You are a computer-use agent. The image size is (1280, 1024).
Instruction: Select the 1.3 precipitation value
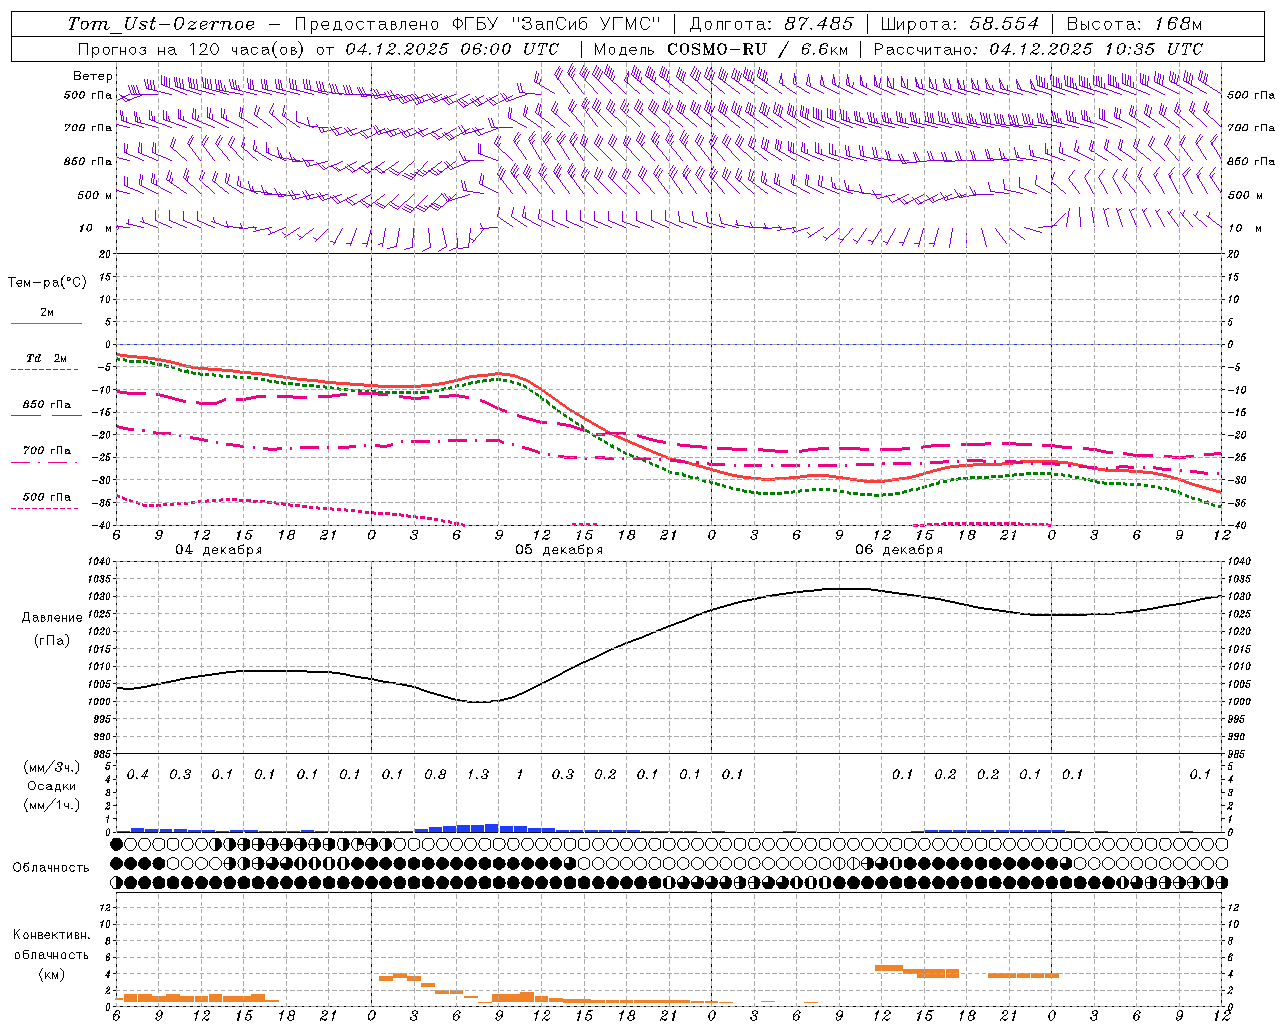coord(478,775)
